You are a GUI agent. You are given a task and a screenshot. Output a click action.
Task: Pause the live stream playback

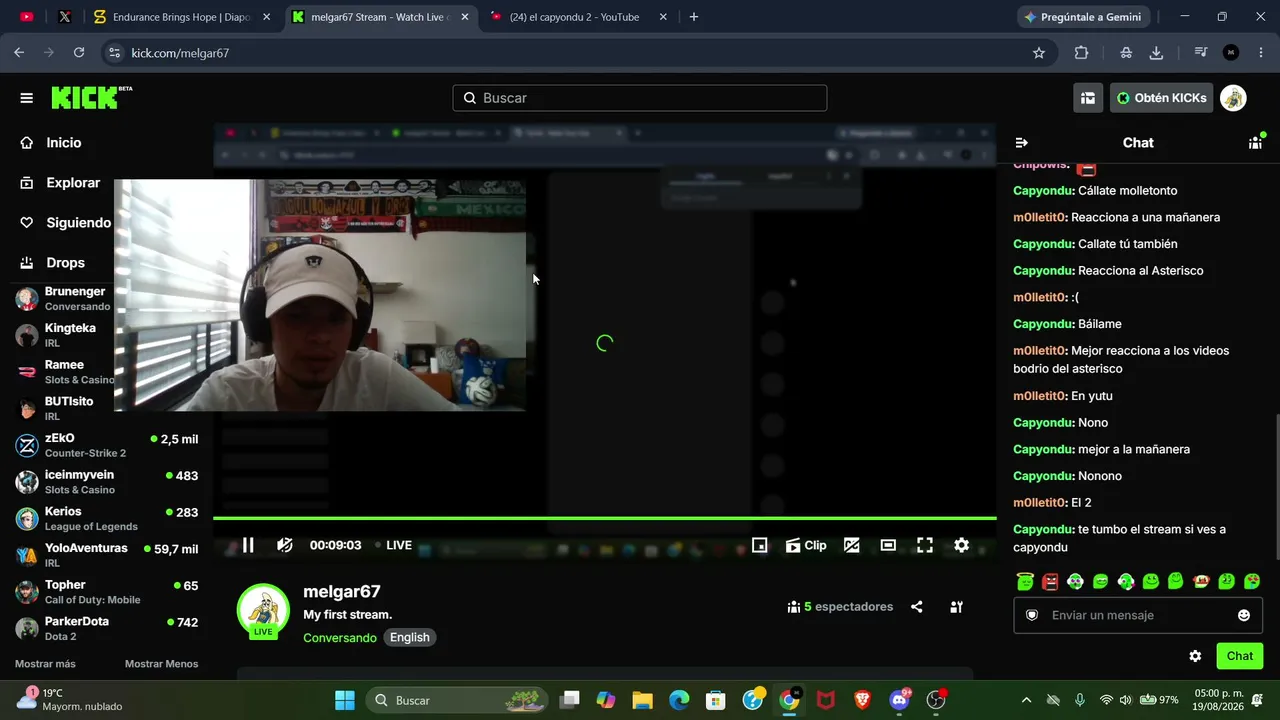[x=248, y=545]
